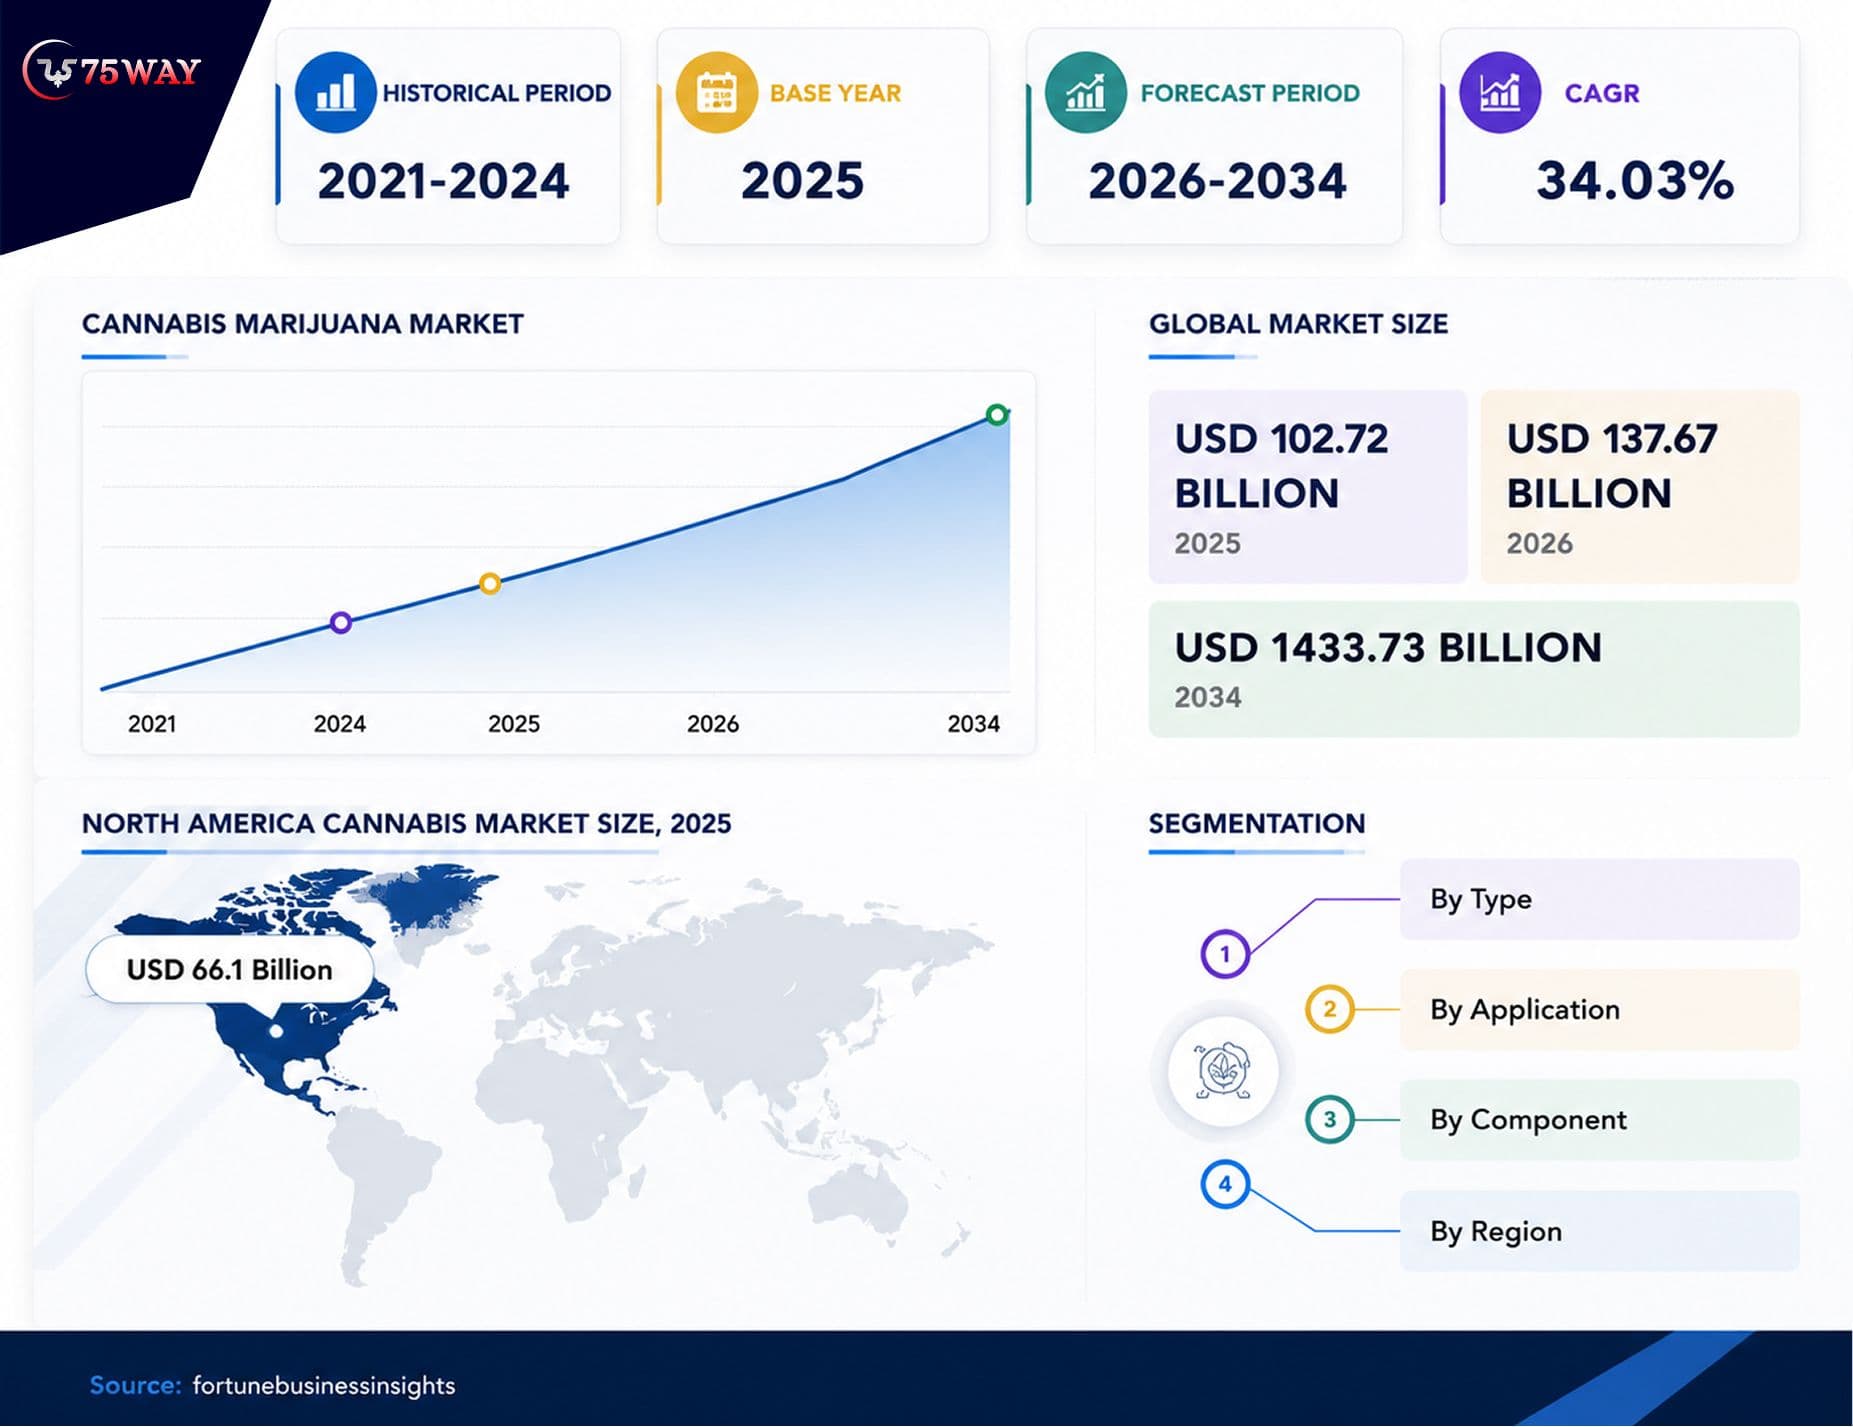The height and width of the screenshot is (1427, 1853).
Task: Click the blue numbered circle 4
Action: 1224,1184
